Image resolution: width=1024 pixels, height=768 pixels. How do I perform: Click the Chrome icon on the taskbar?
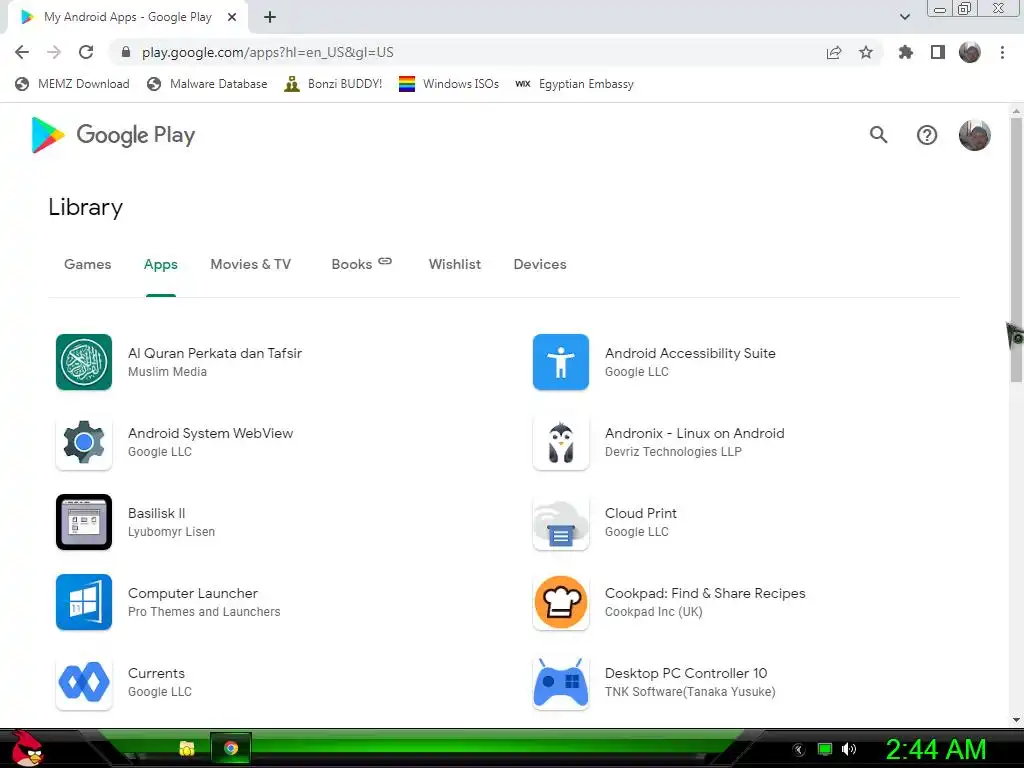coord(231,748)
